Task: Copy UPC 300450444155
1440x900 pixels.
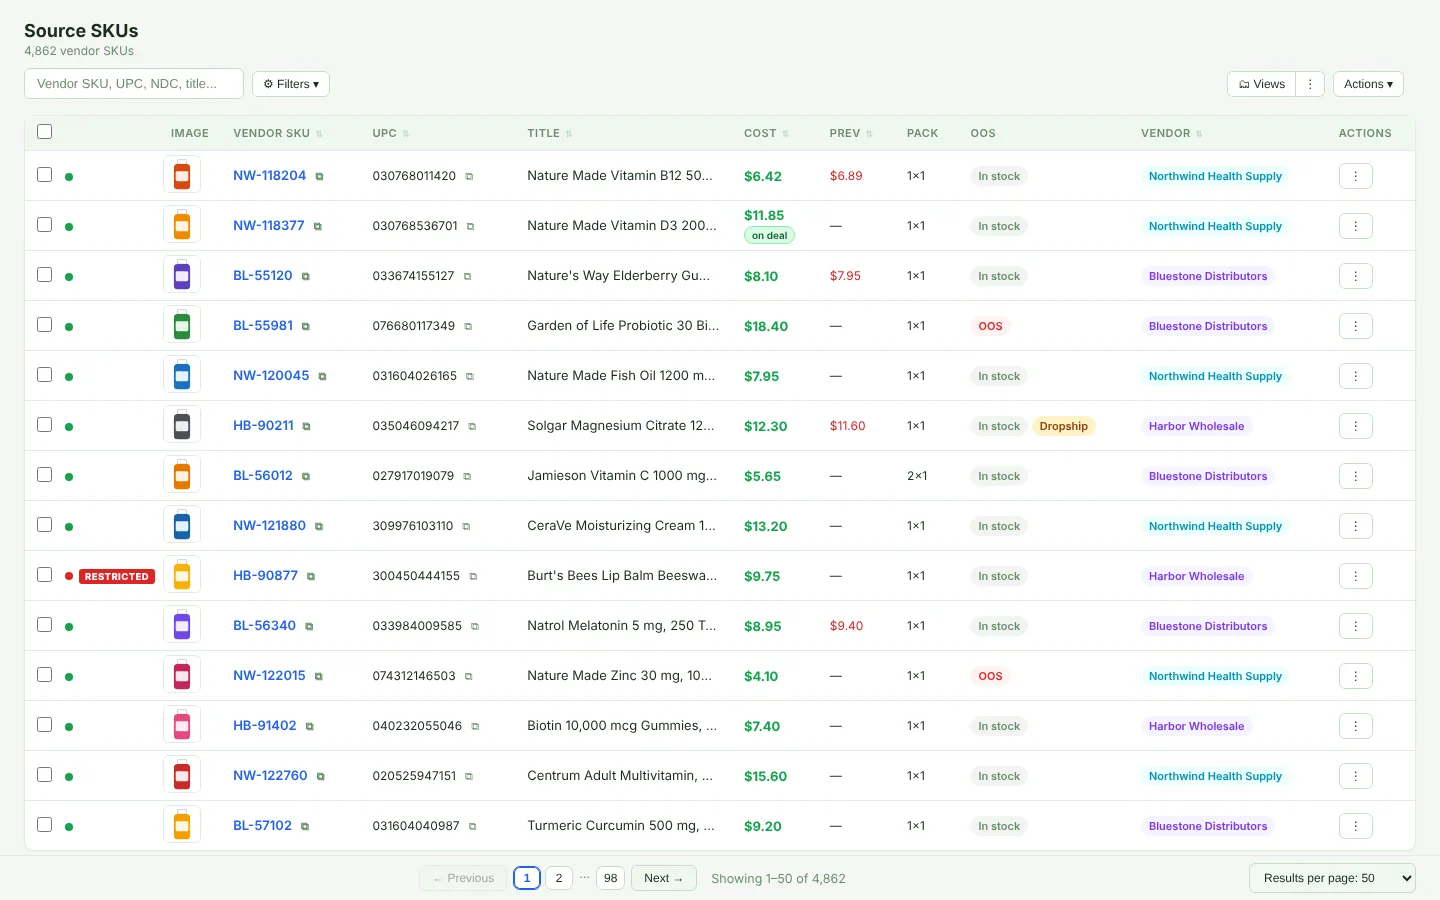Action: [x=473, y=576]
